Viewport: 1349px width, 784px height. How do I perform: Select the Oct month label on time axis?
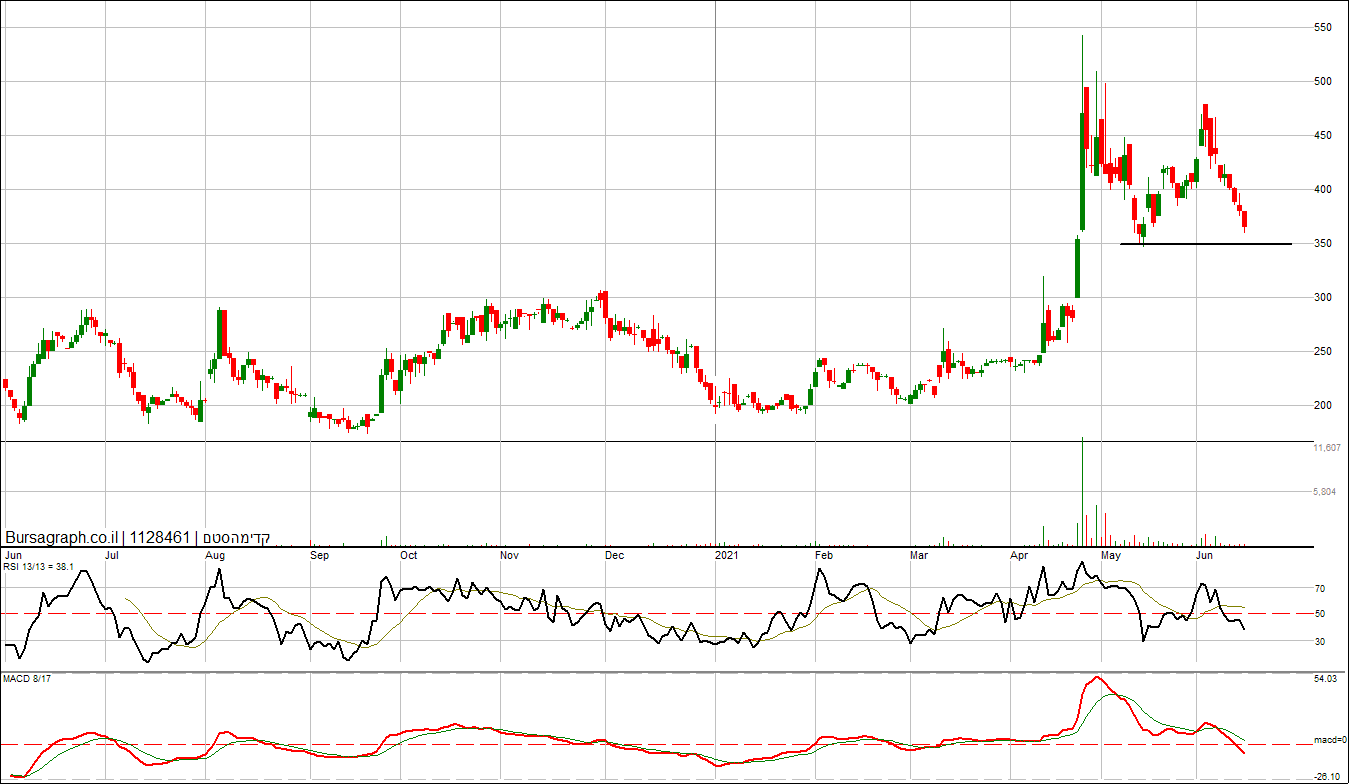[x=408, y=554]
